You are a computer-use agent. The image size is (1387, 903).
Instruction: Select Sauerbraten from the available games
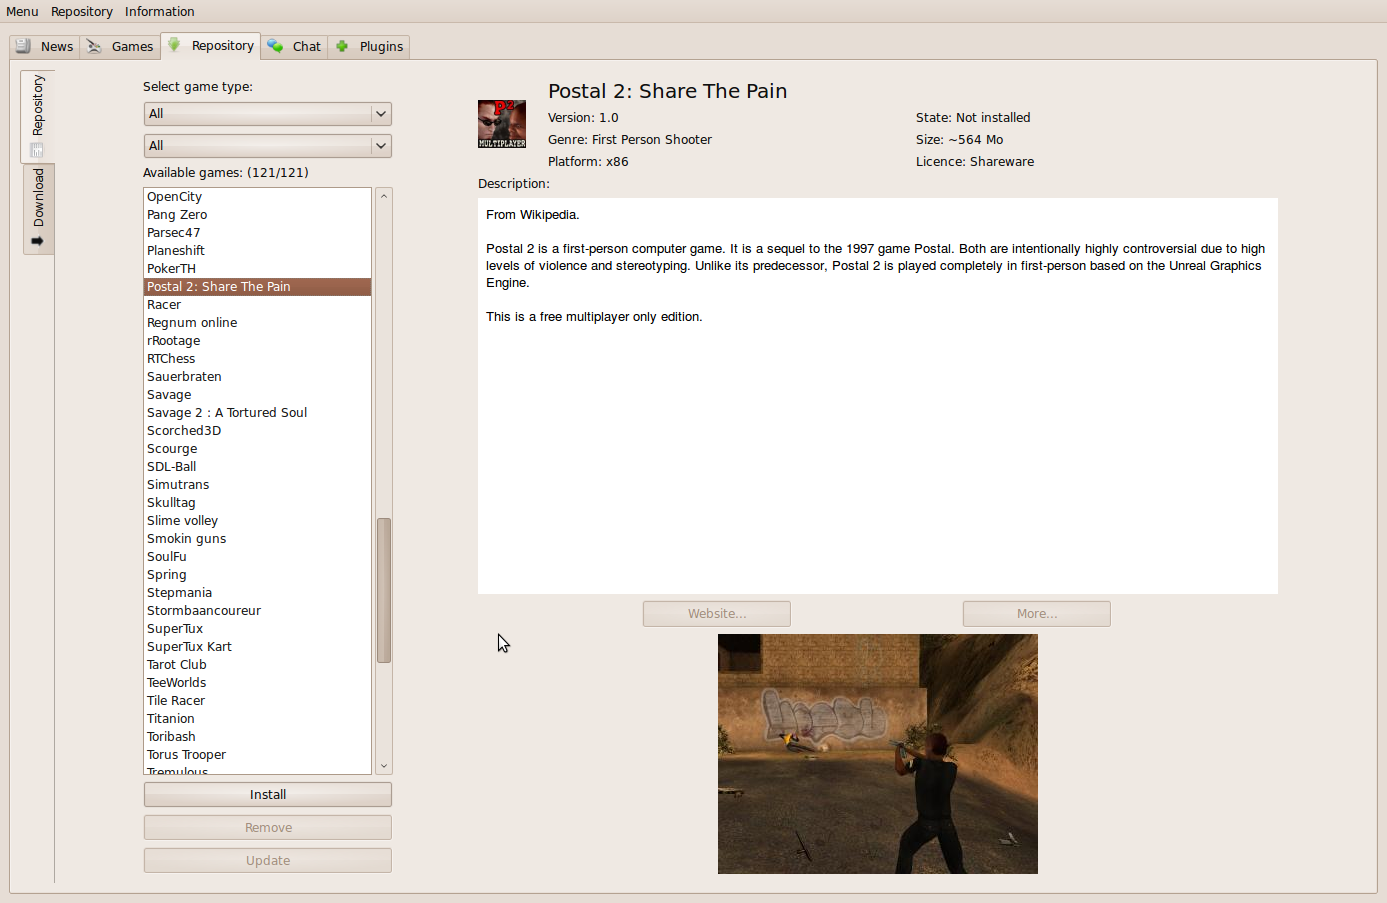tap(184, 377)
